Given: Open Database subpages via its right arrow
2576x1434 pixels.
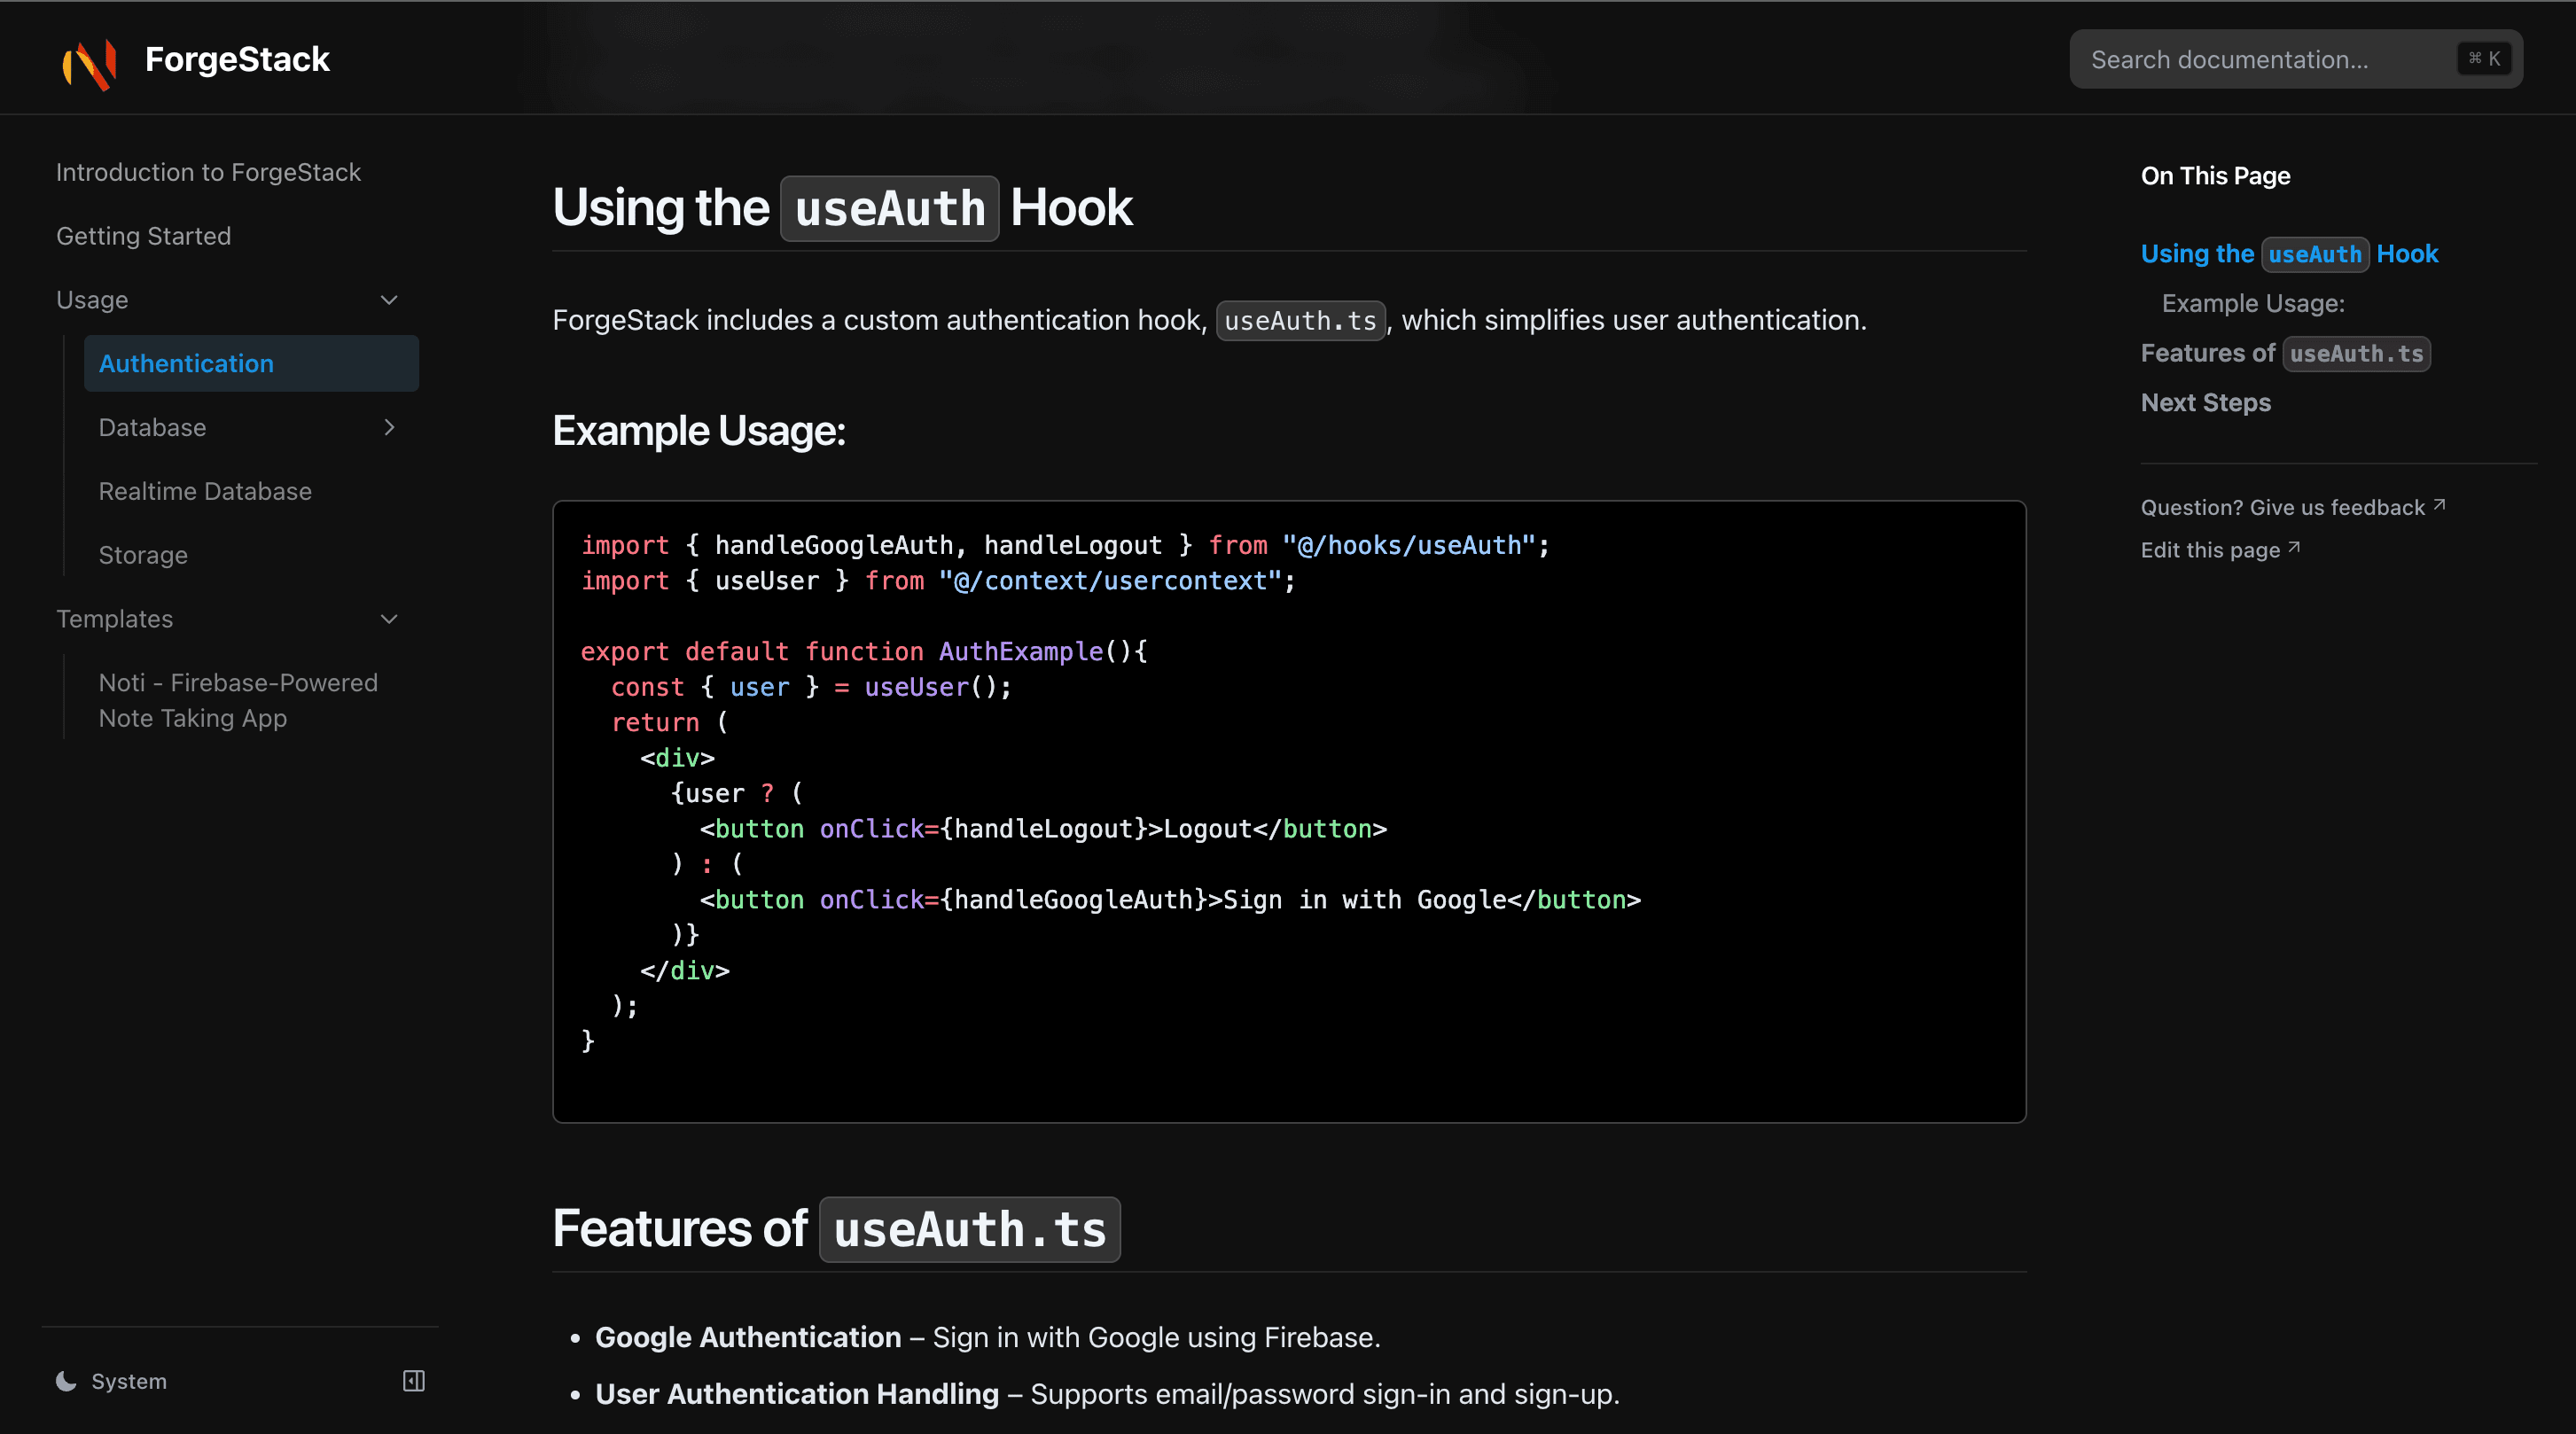Looking at the screenshot, I should 390,427.
